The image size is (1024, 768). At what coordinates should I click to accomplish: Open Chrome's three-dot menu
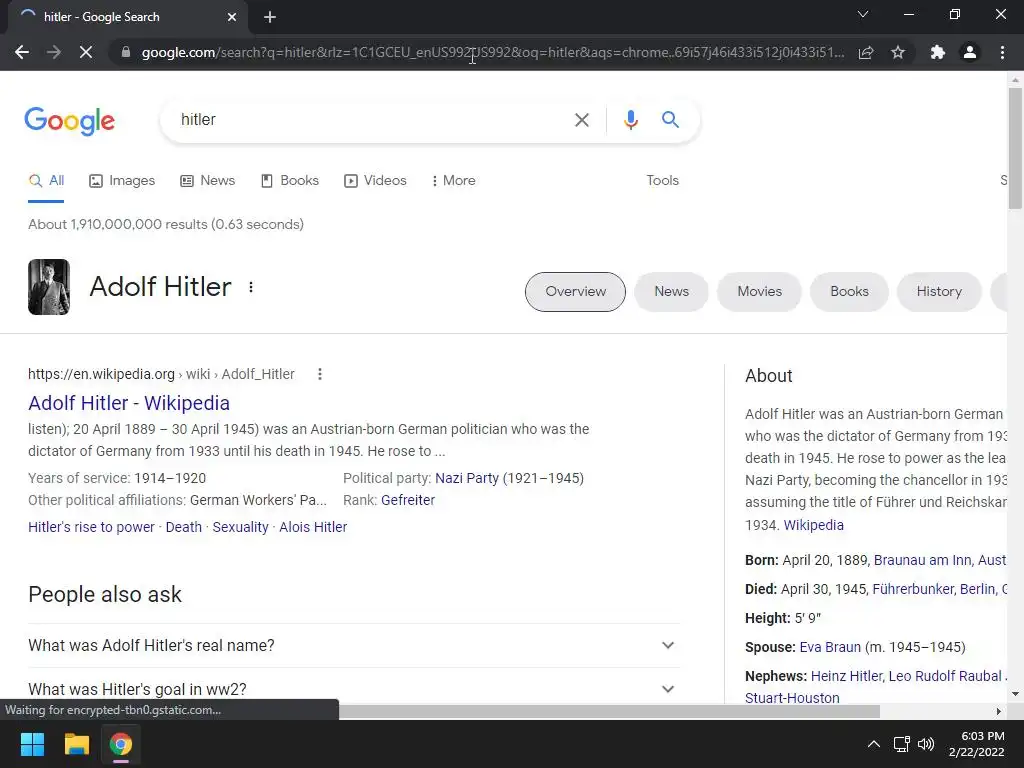click(x=1002, y=52)
